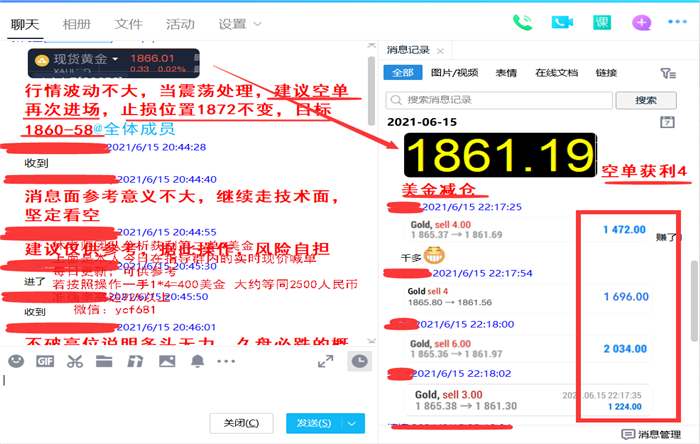The height and width of the screenshot is (444, 700).
Task: Switch to the 相册 tab
Action: 77,24
